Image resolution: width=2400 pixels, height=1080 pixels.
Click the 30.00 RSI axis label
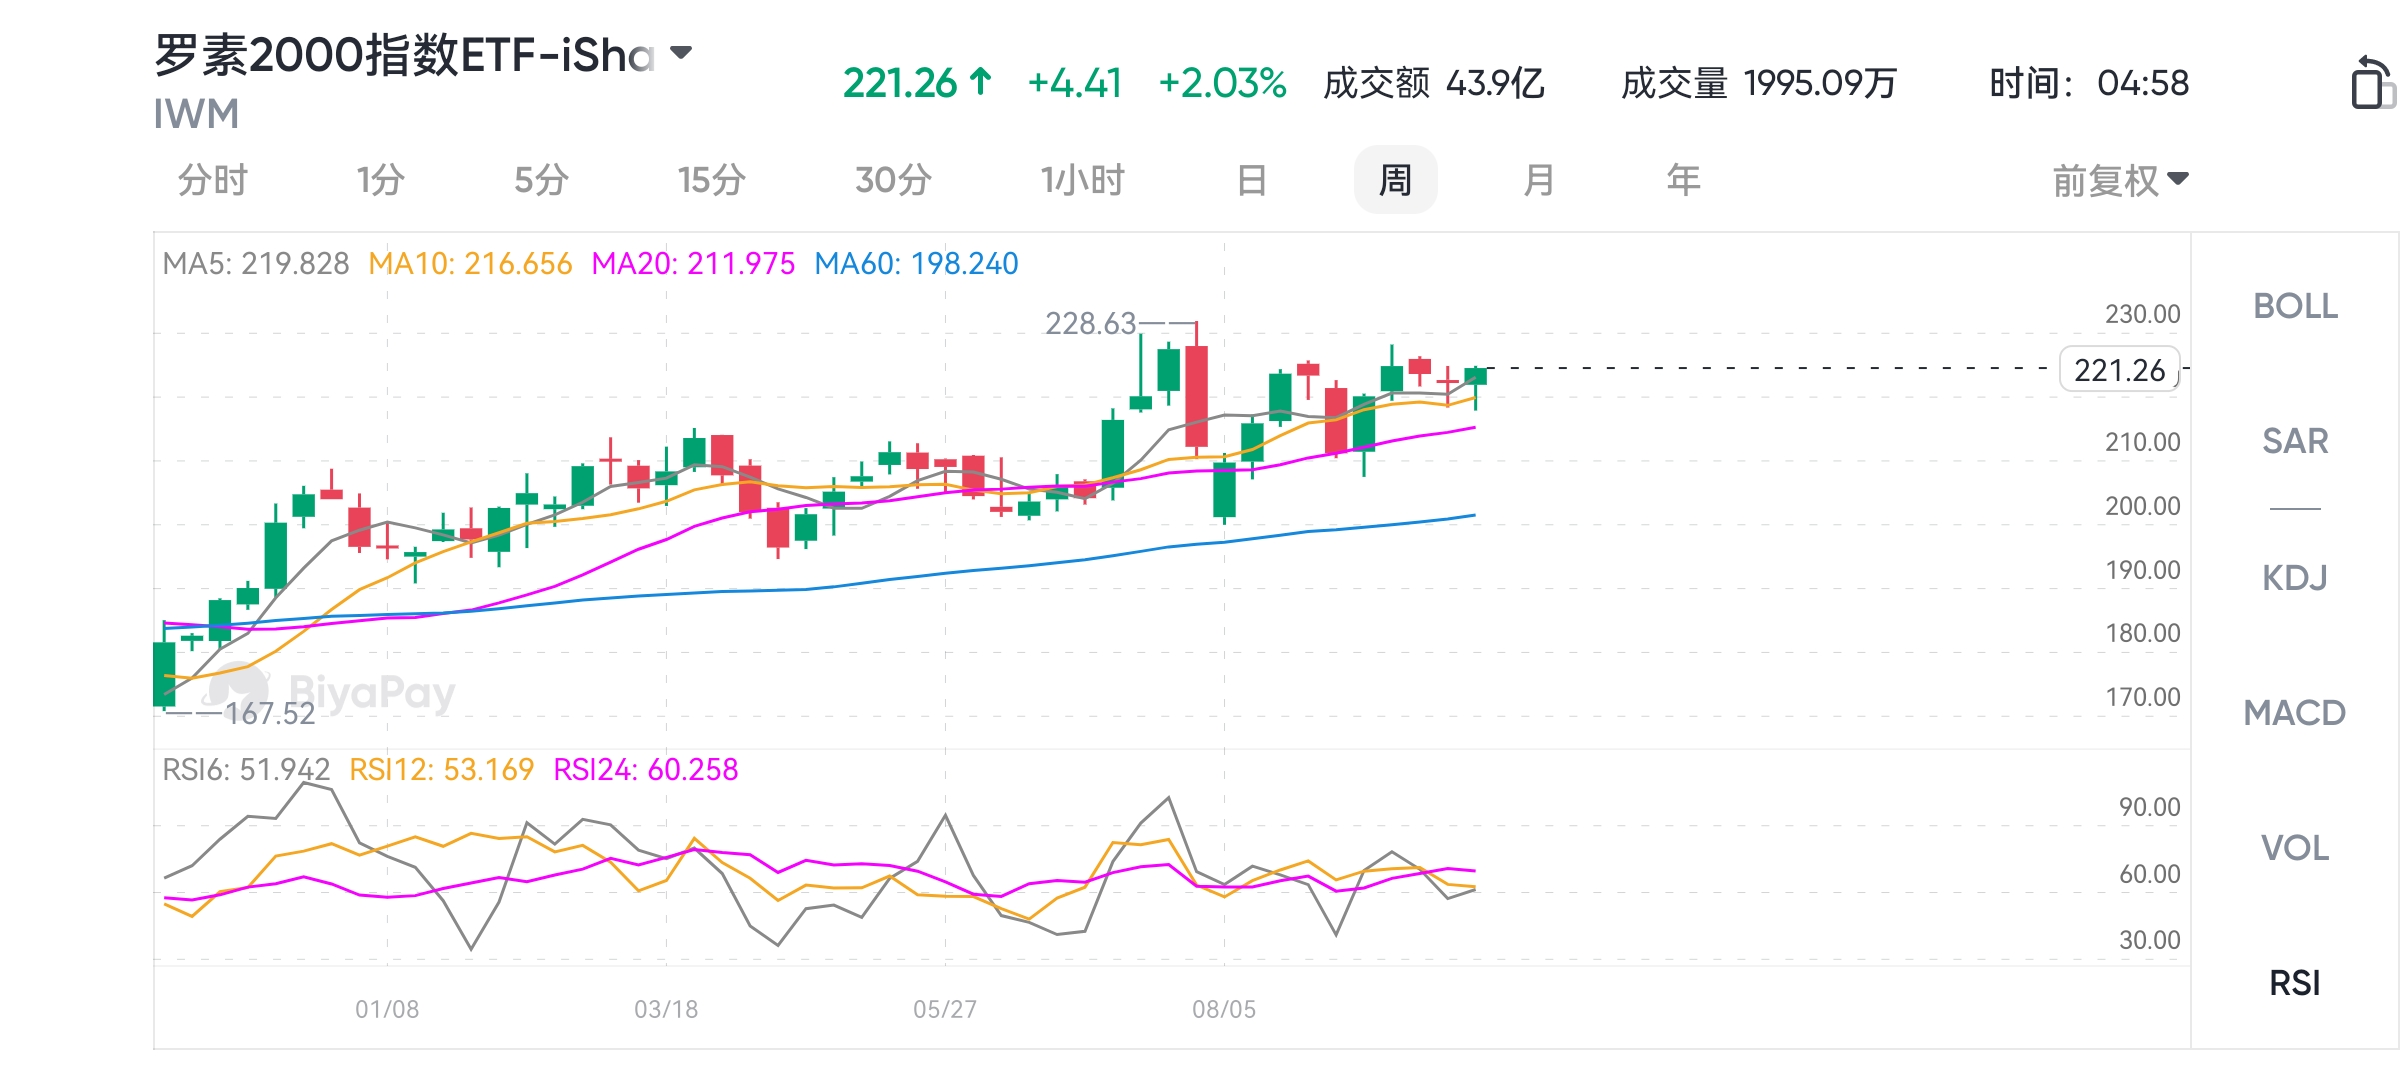[x=2149, y=940]
